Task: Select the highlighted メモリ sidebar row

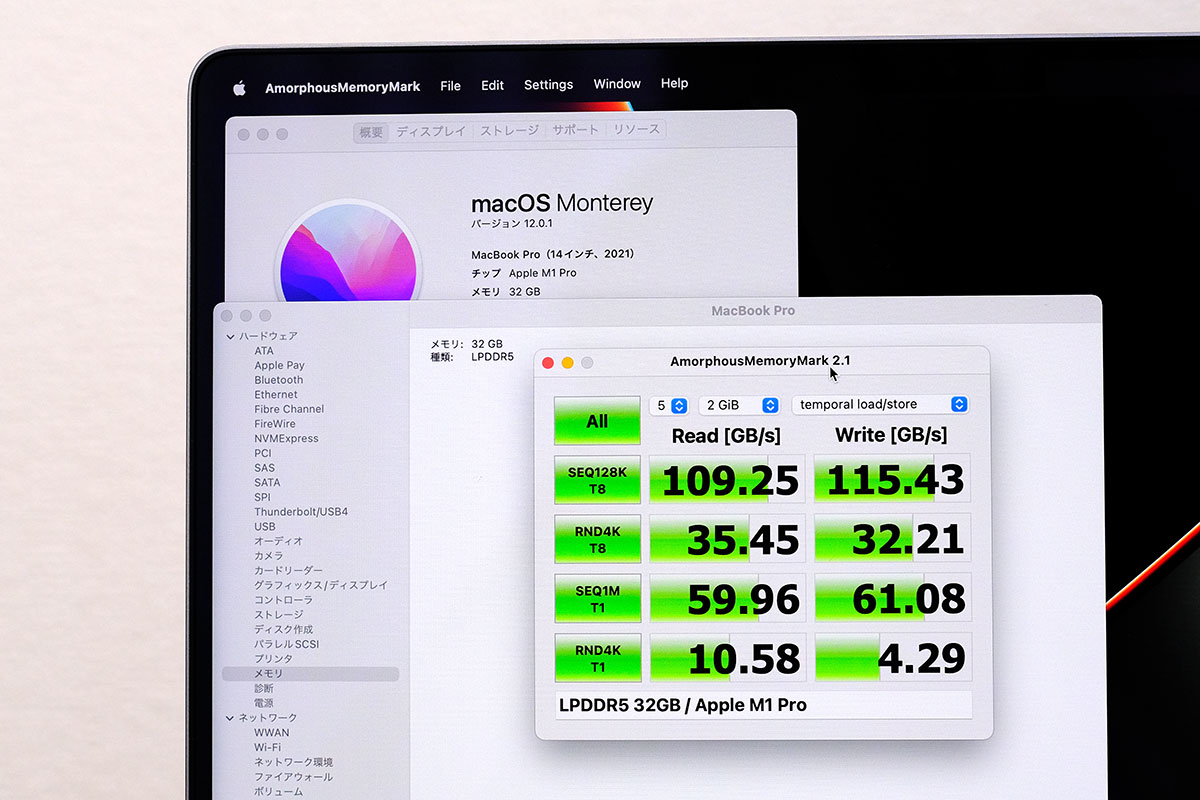Action: [310, 674]
